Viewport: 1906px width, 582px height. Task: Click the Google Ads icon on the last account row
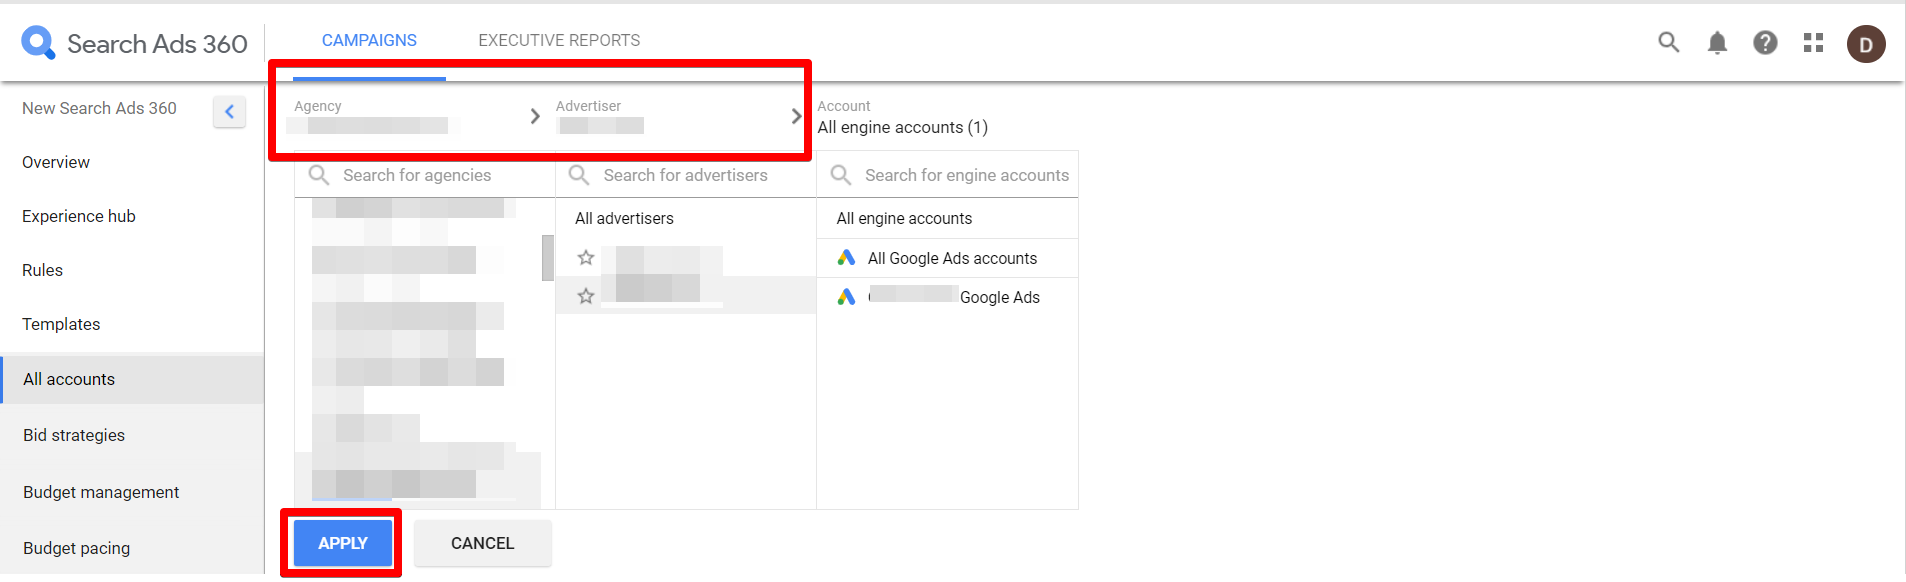point(846,297)
